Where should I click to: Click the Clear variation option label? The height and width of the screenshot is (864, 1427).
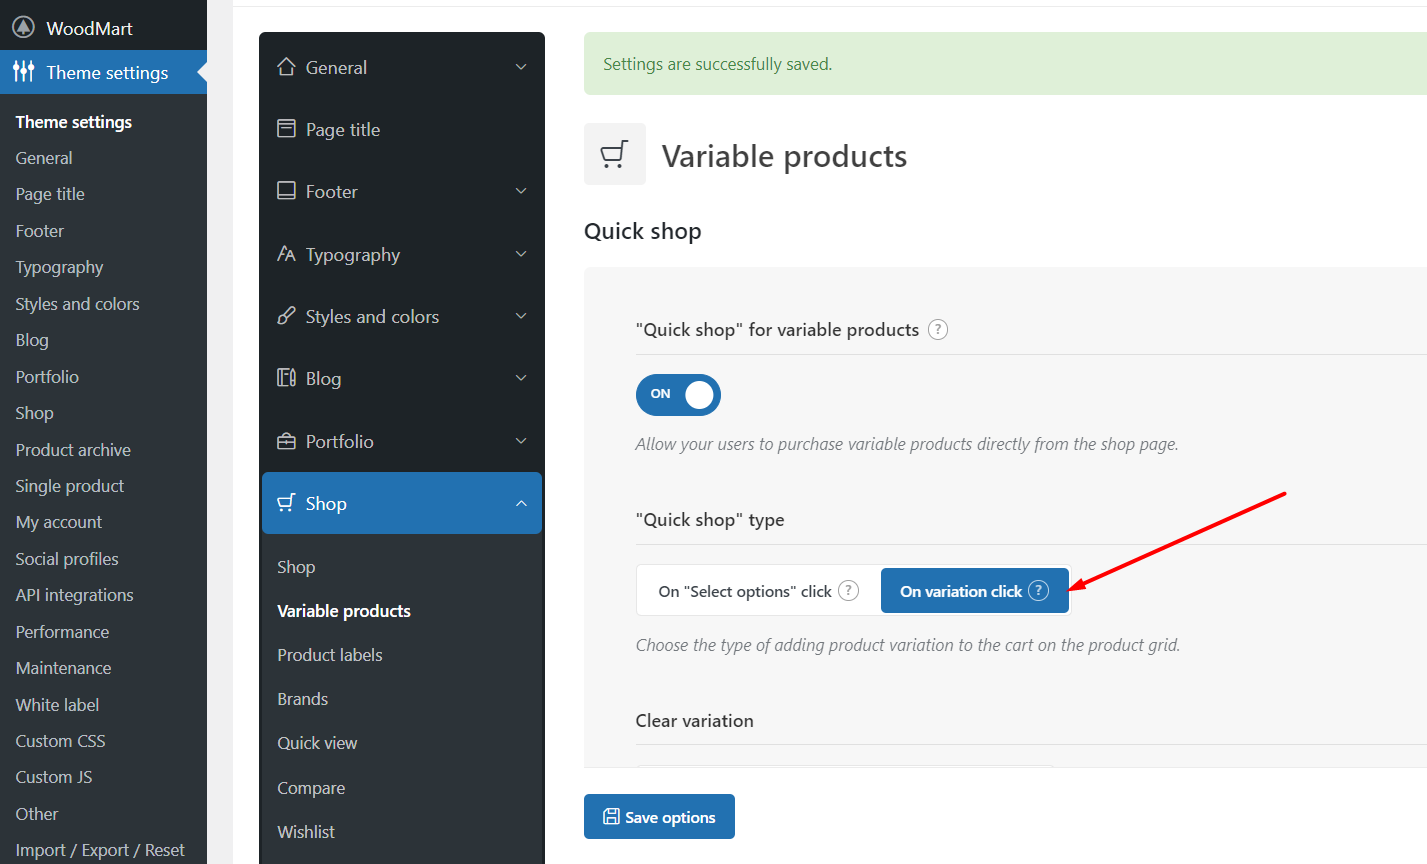coord(694,721)
